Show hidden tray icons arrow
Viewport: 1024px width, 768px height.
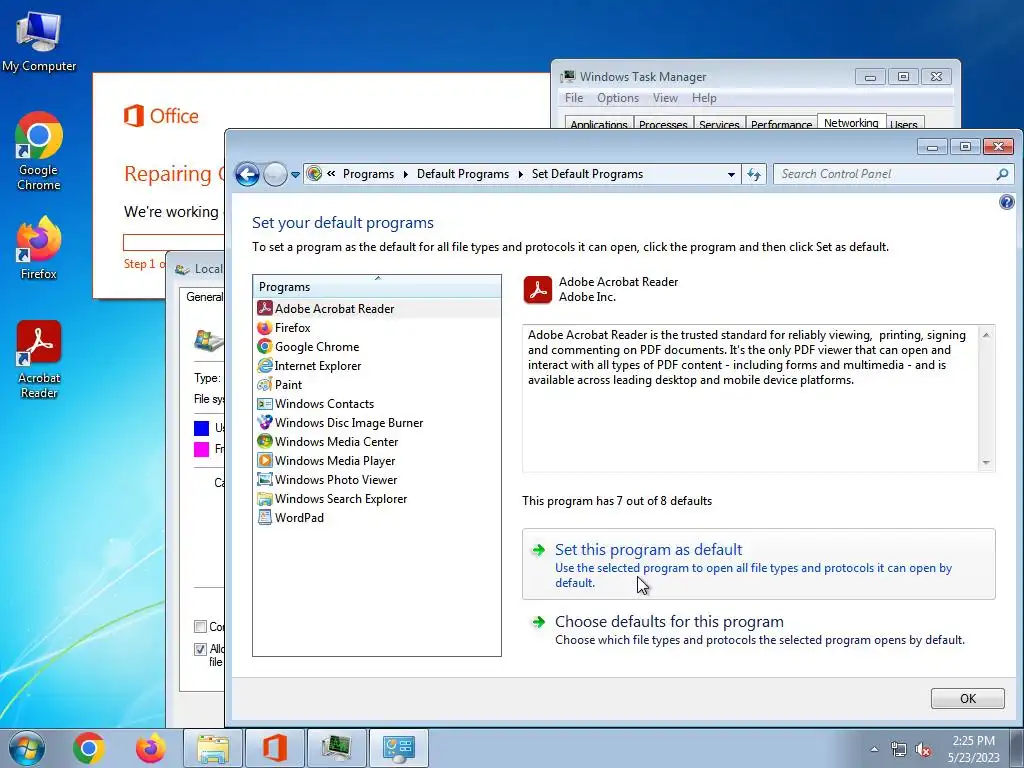pyautogui.click(x=874, y=749)
